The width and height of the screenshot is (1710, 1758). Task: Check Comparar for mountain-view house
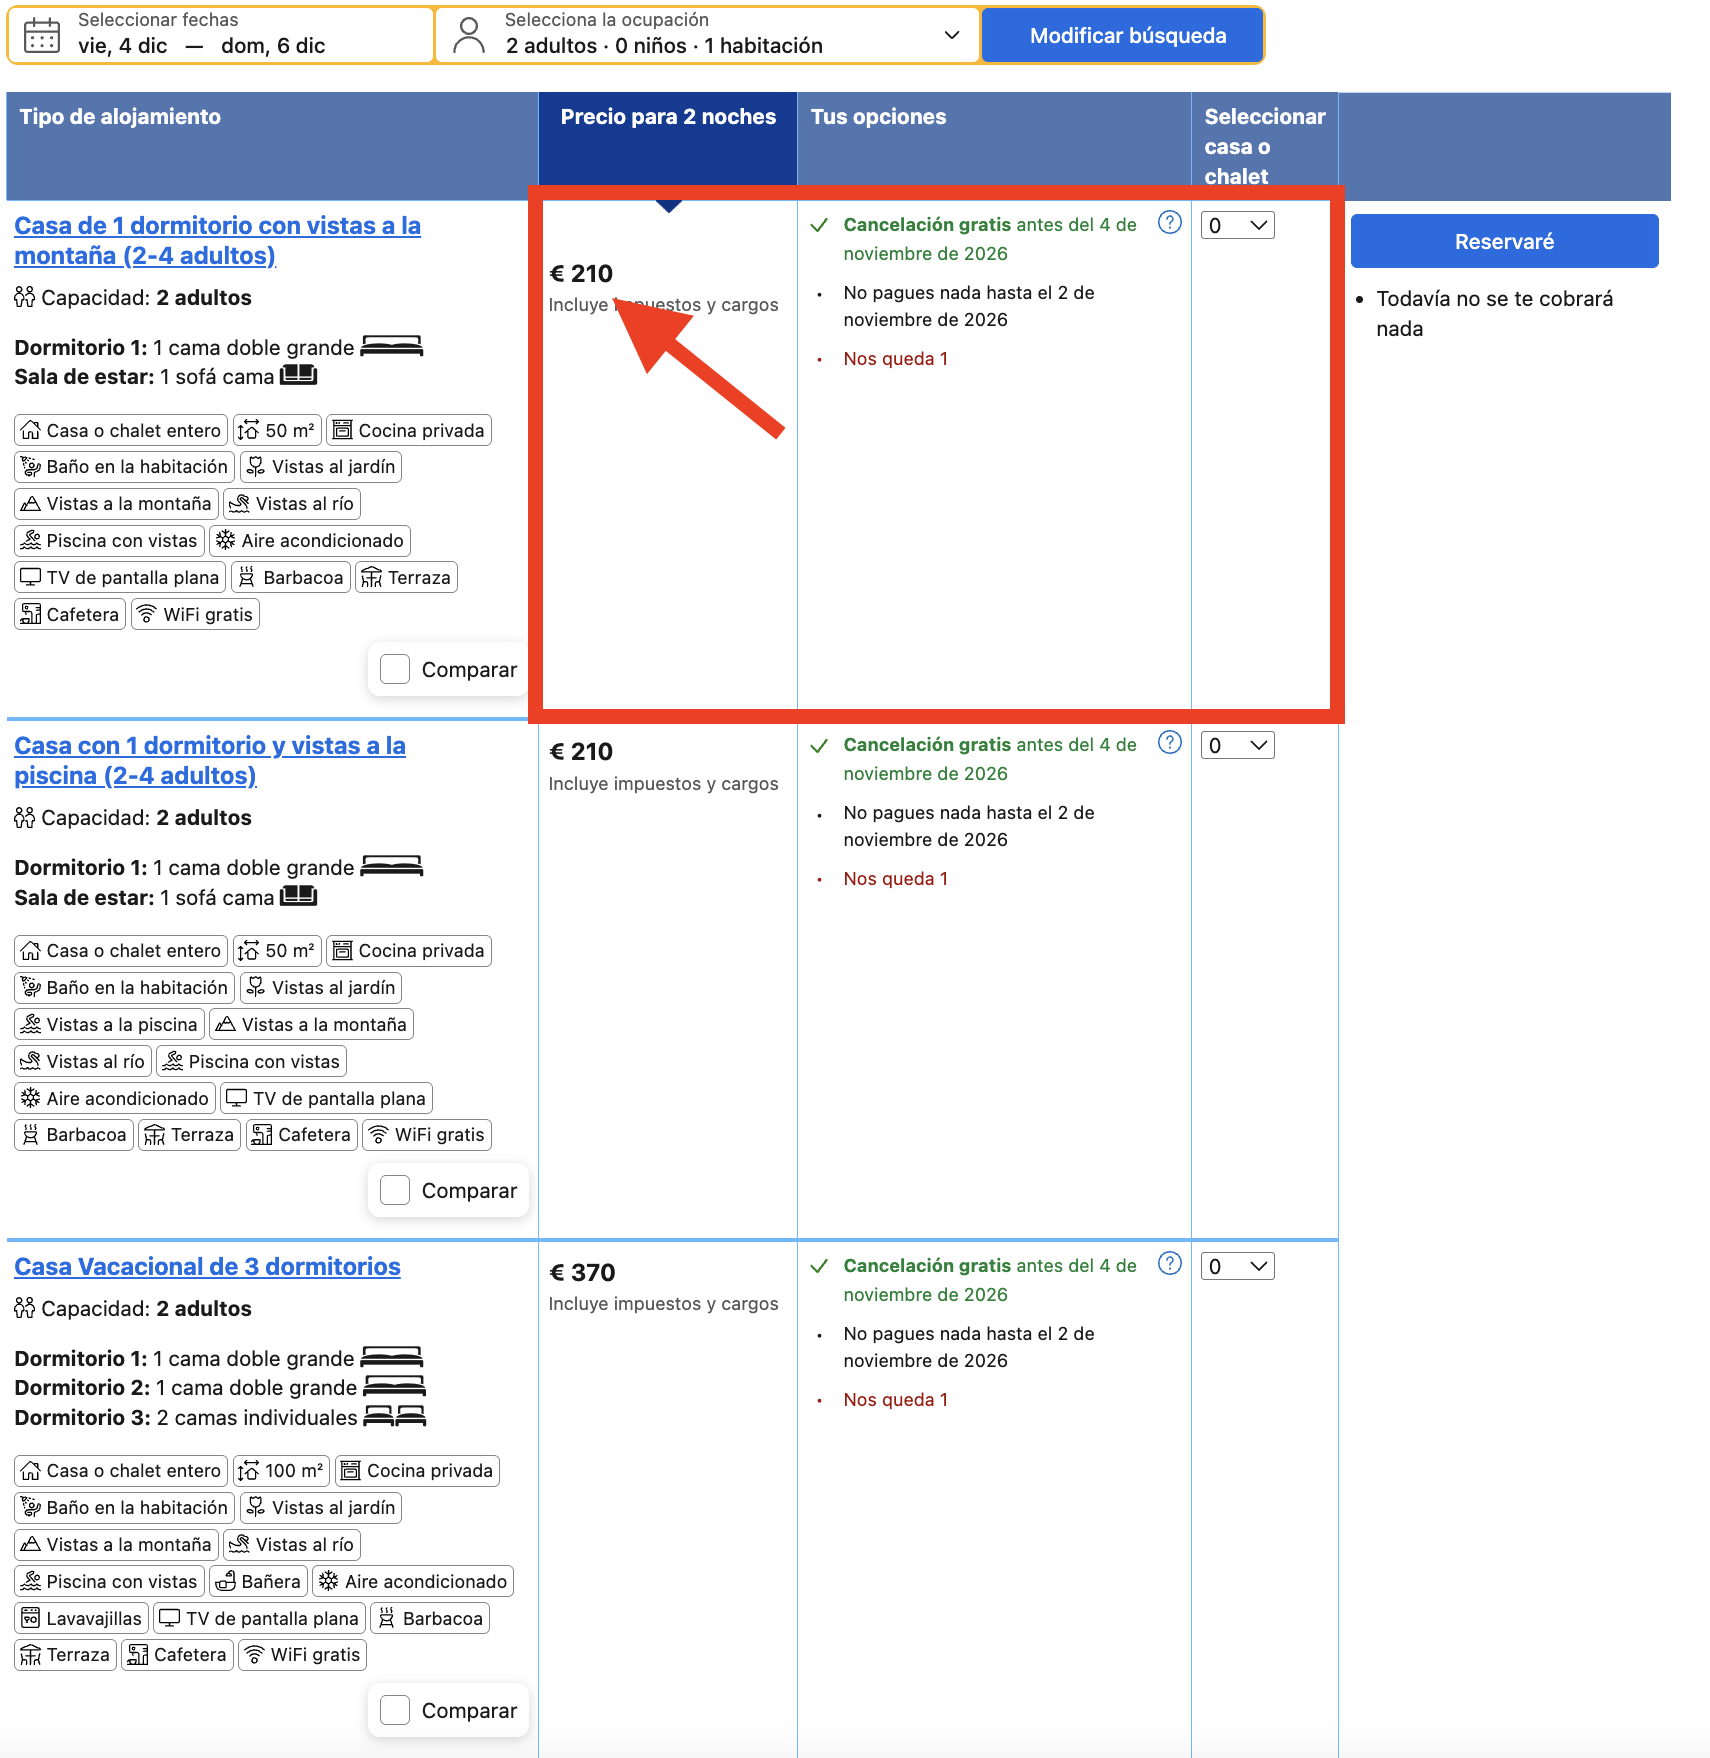coord(395,669)
